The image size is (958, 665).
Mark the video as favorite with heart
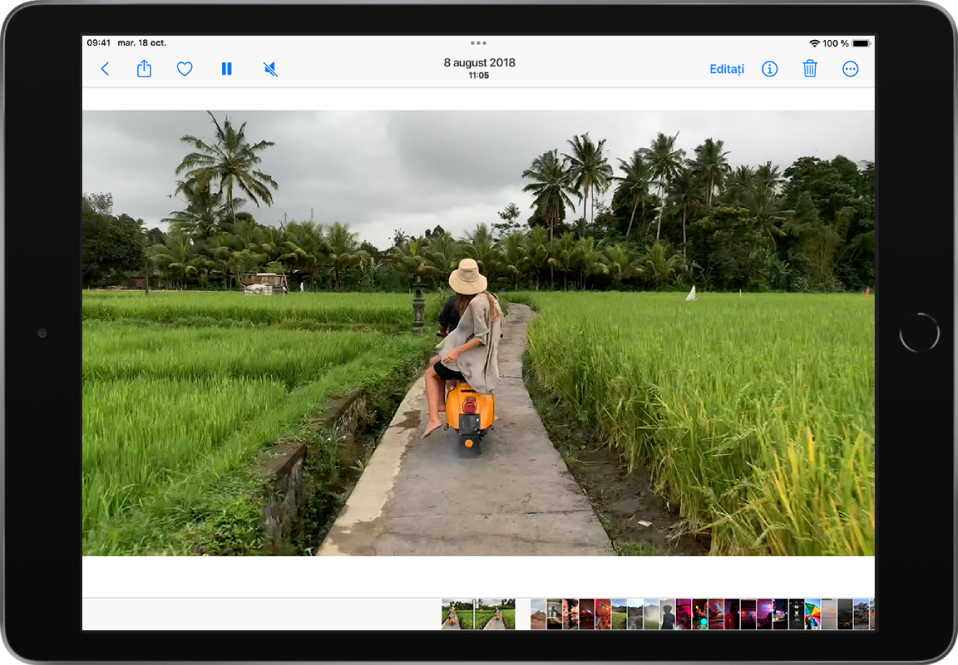pyautogui.click(x=184, y=69)
